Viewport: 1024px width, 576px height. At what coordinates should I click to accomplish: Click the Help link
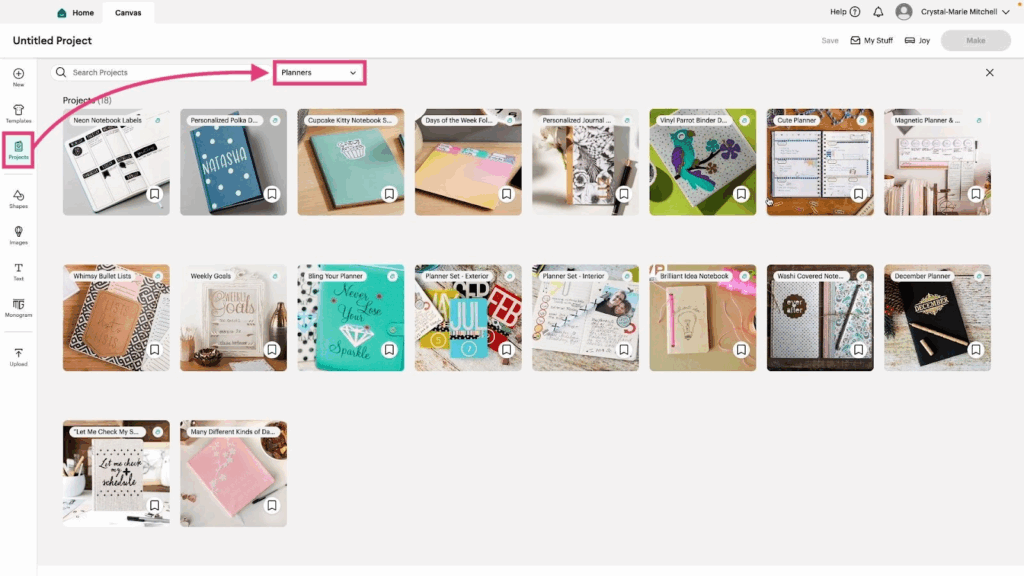(x=845, y=12)
